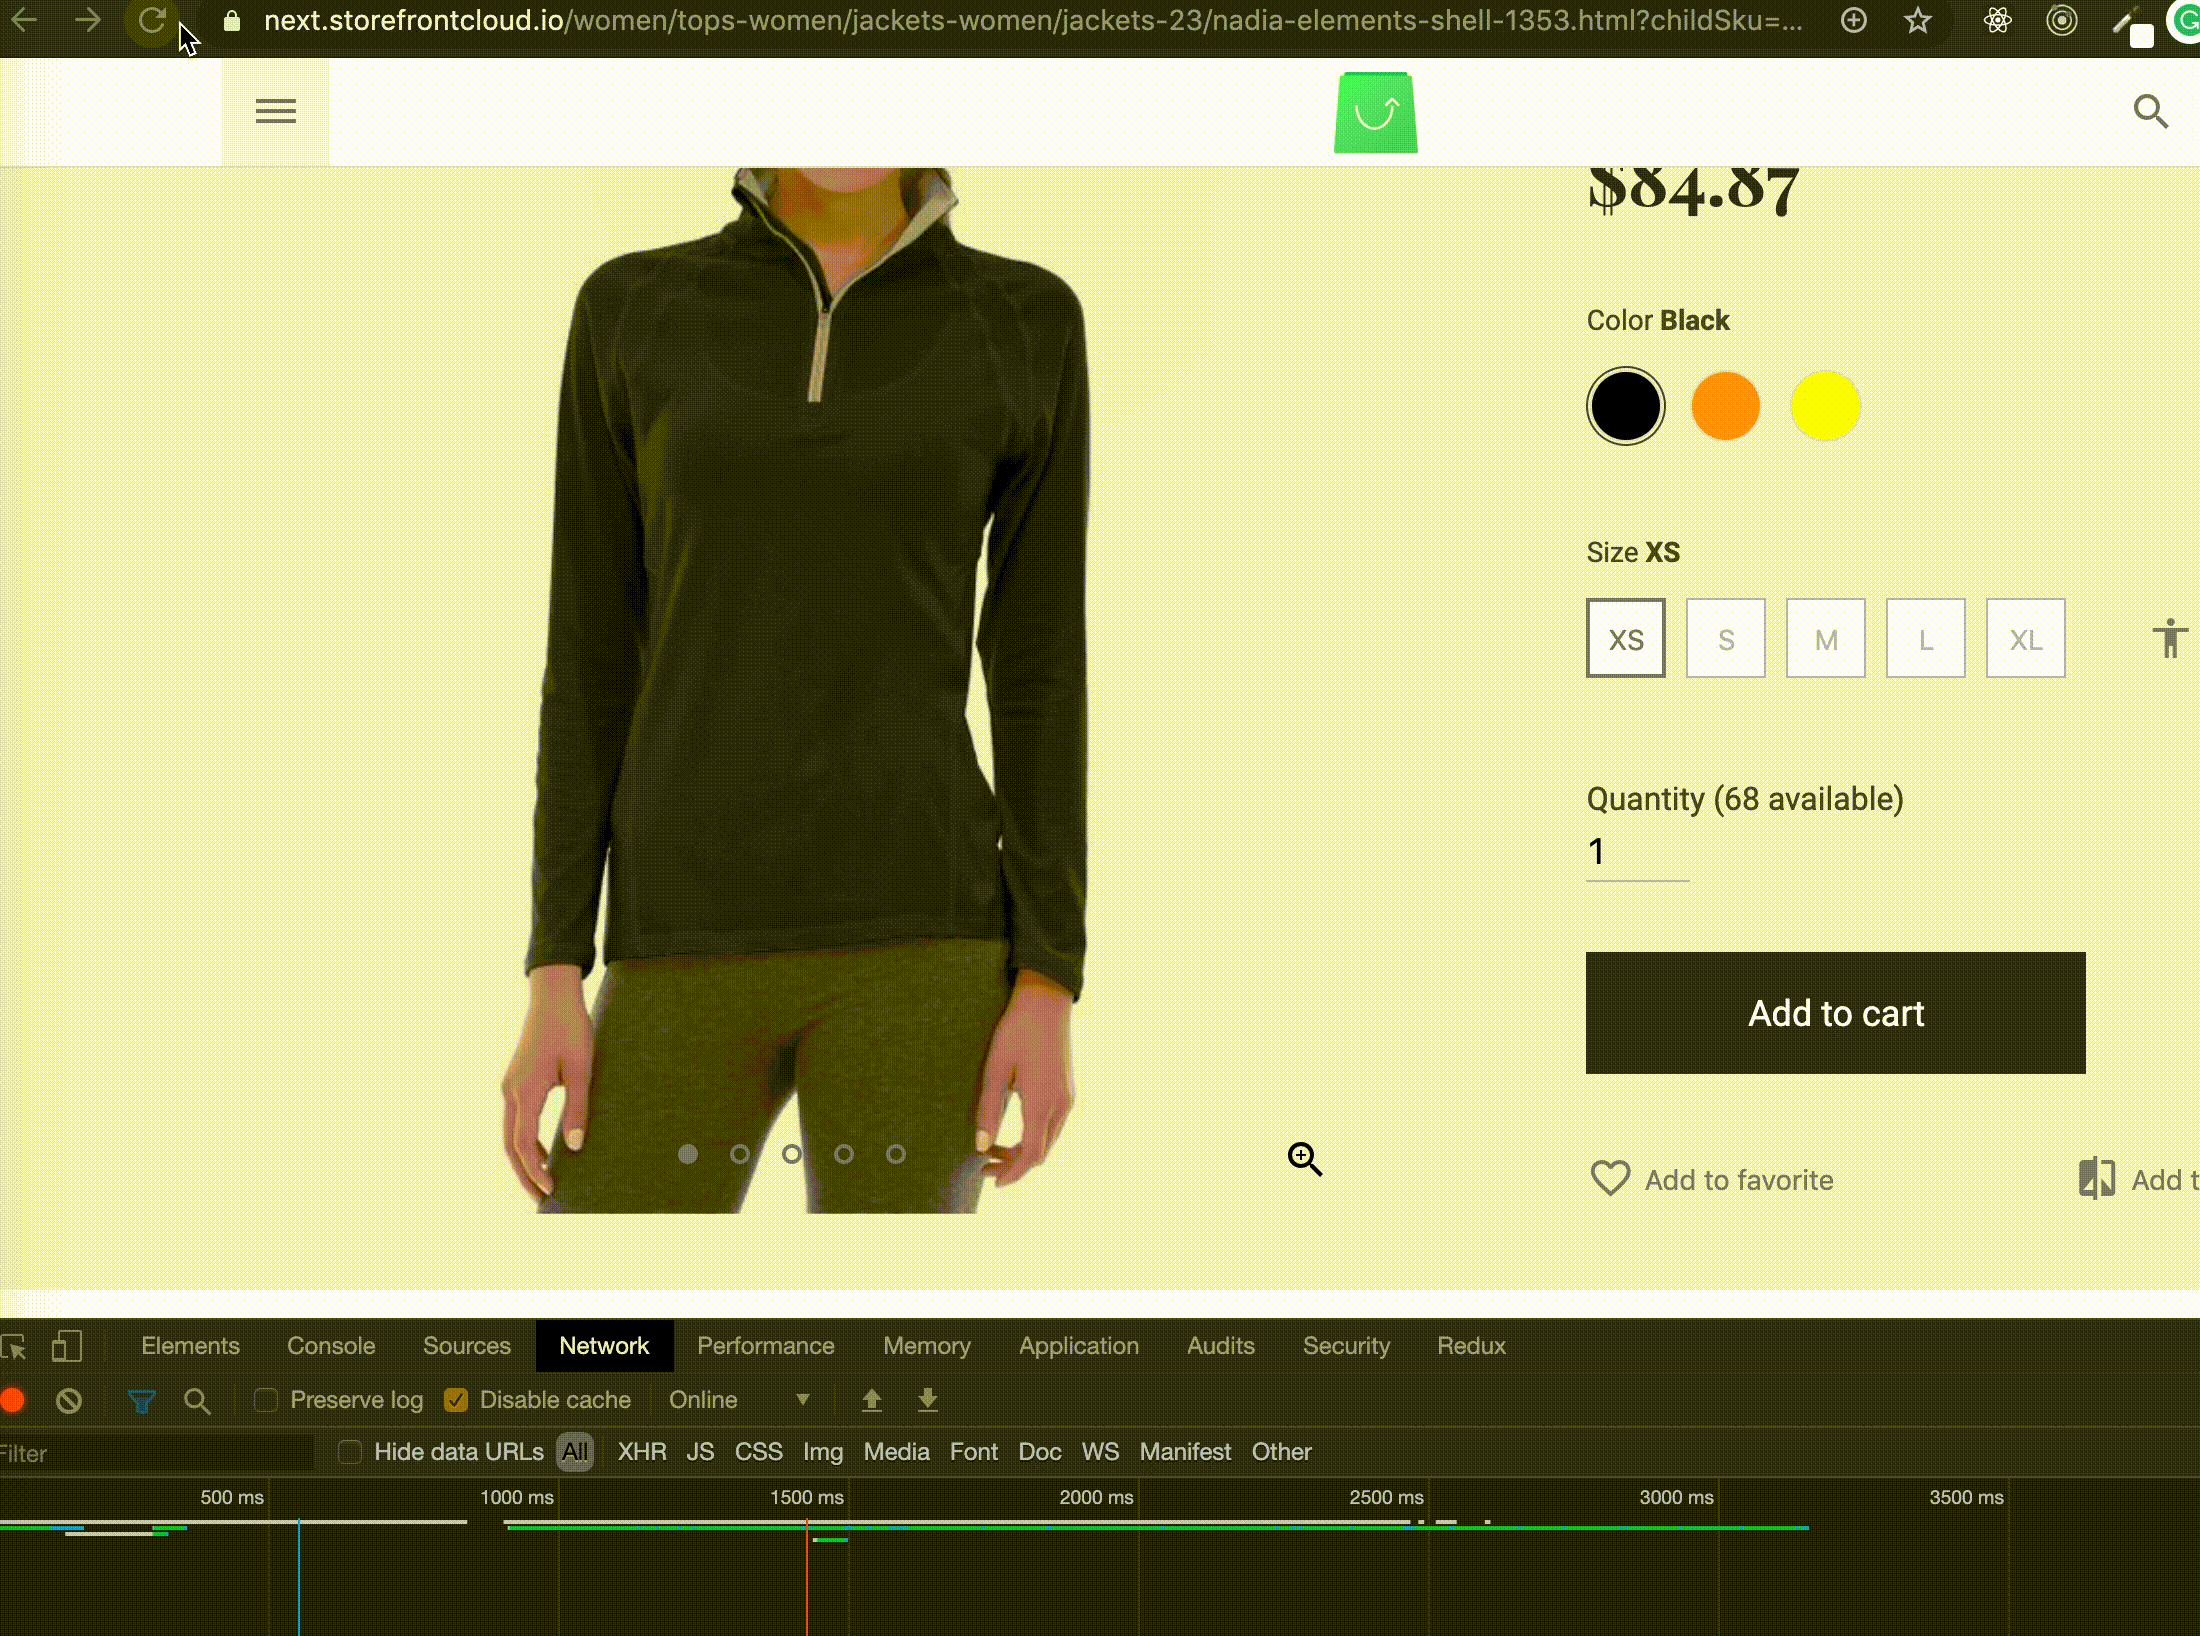Switch to Elements tab
Screen dimensions: 2200x1636
[x=190, y=1346]
